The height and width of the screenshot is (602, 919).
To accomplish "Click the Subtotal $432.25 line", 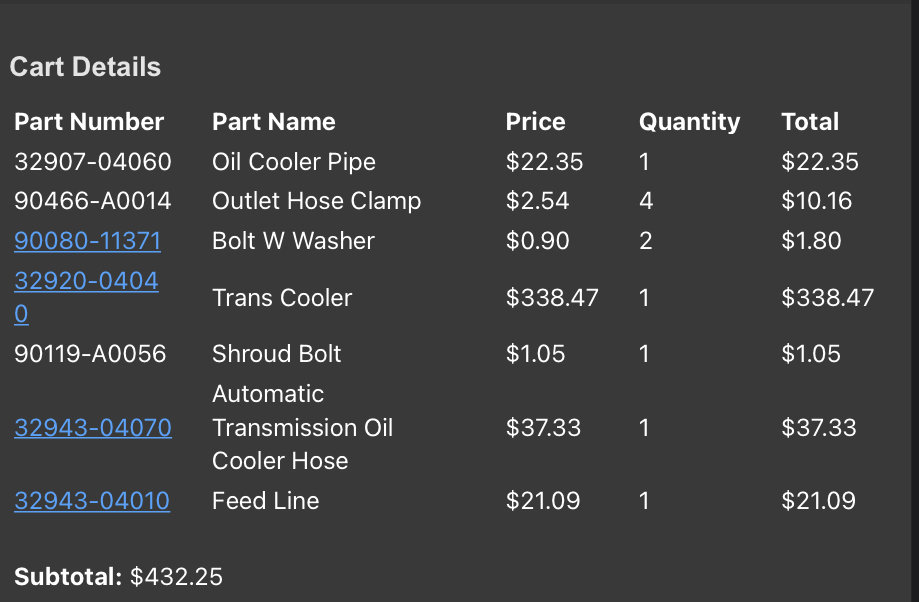I will [118, 577].
